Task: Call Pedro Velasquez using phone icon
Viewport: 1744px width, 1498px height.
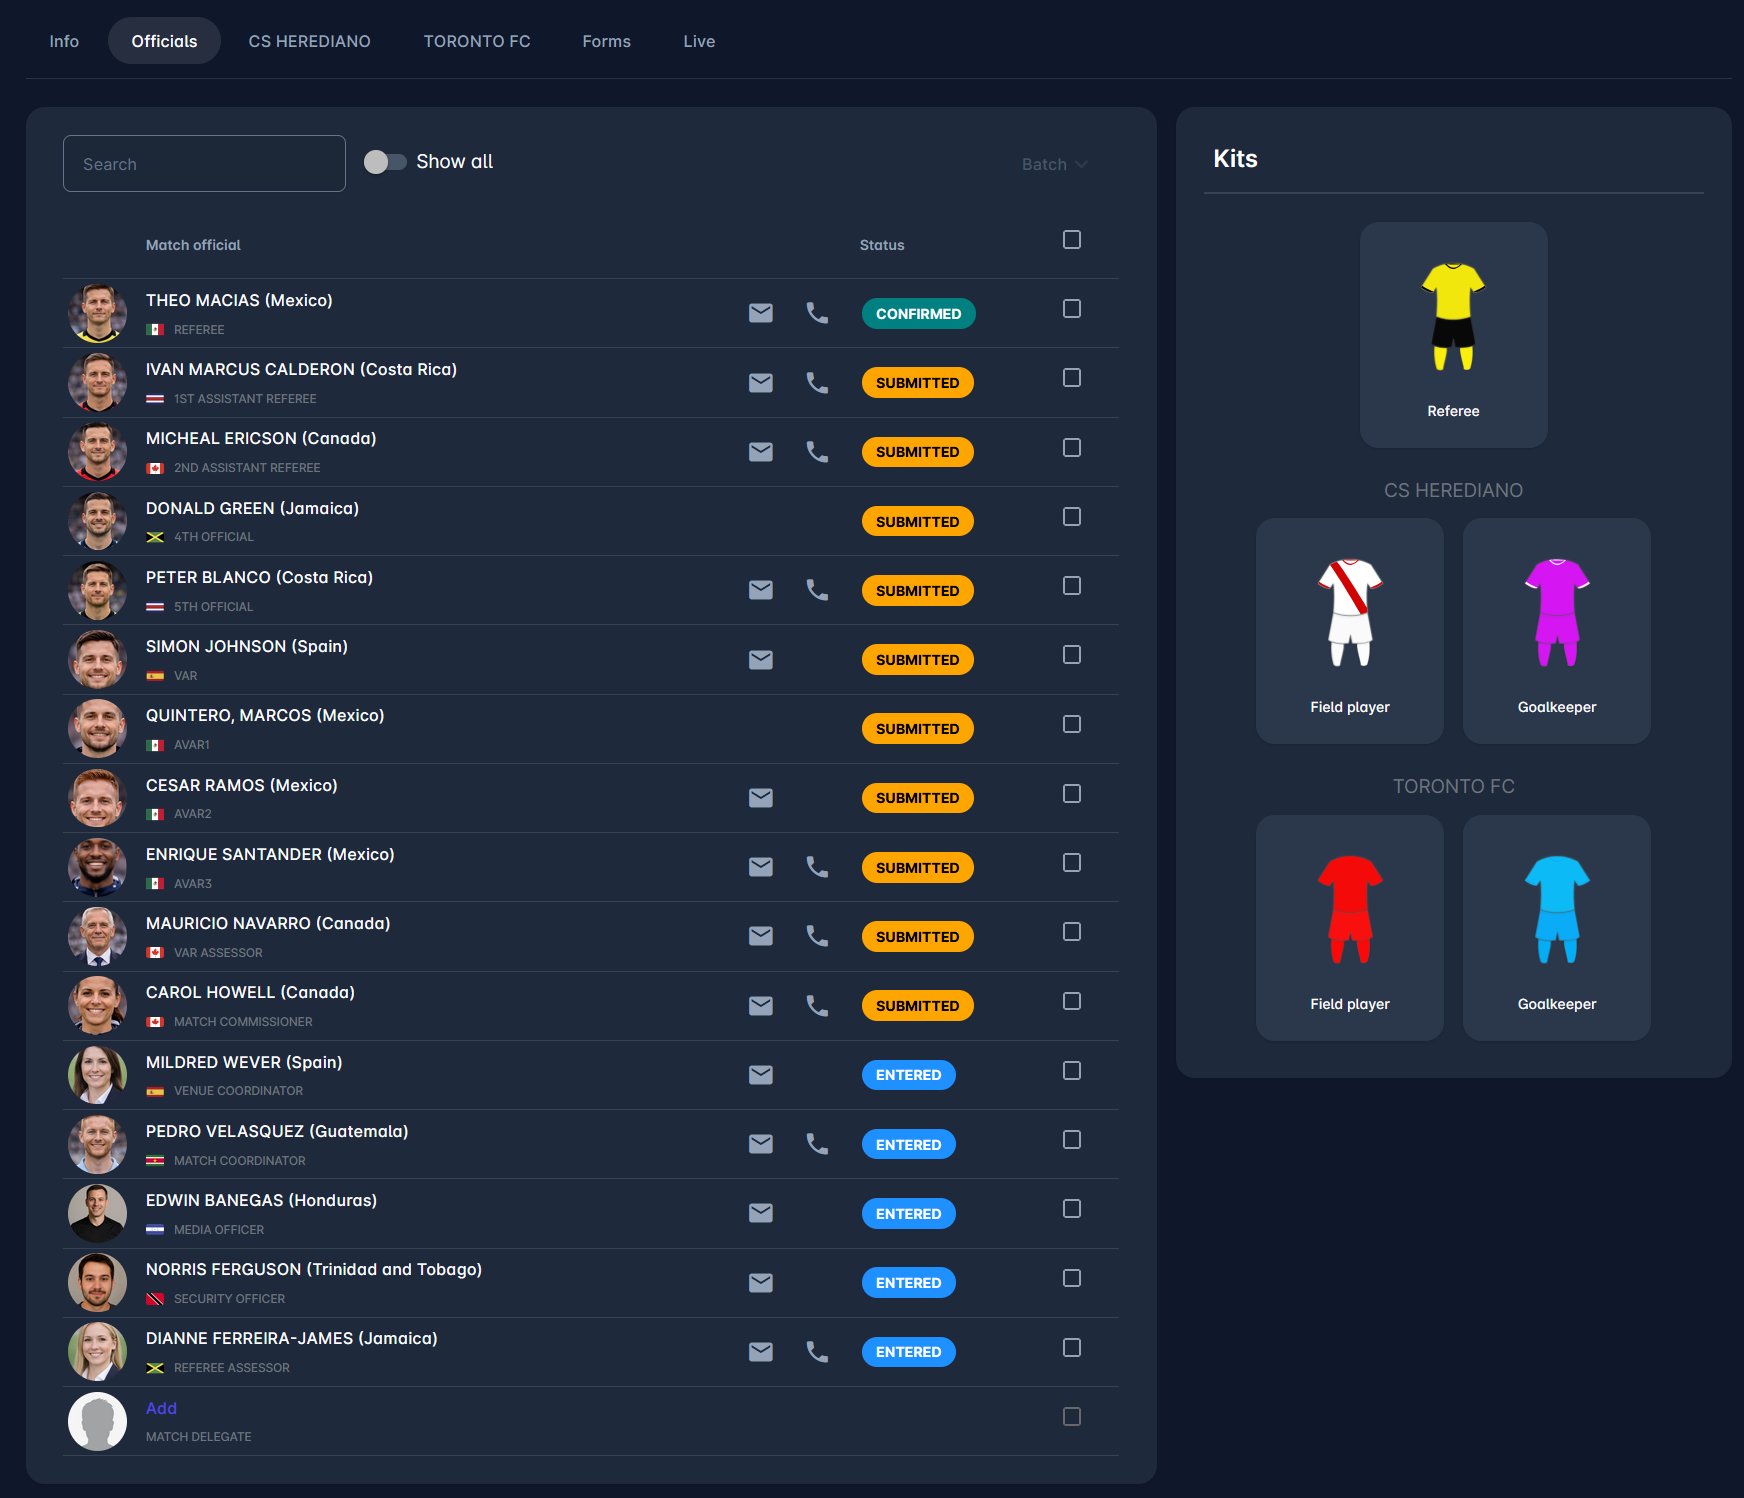Action: point(817,1144)
